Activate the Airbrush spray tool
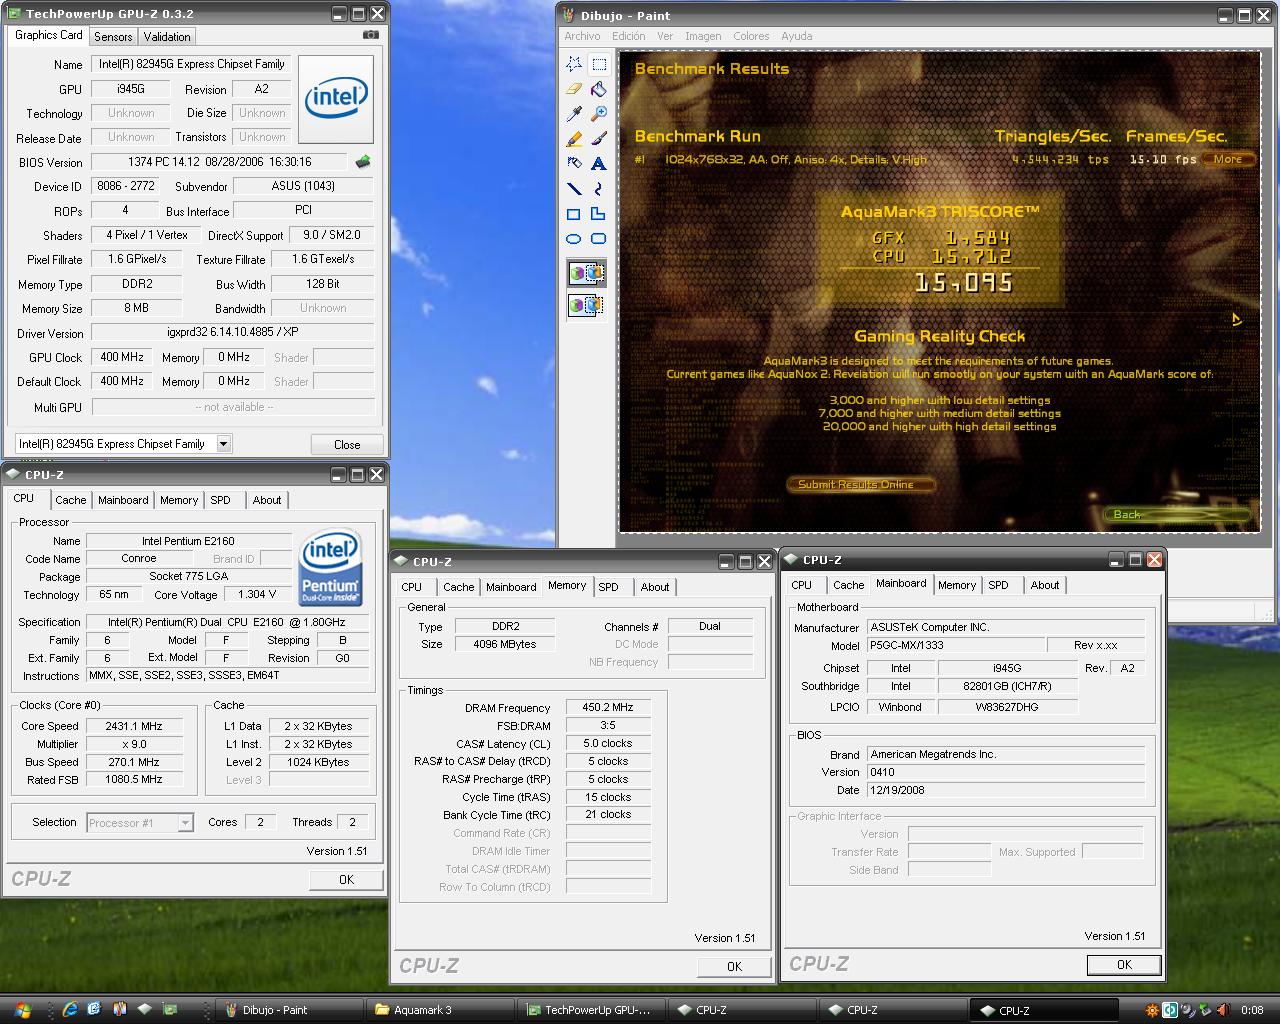 [574, 163]
